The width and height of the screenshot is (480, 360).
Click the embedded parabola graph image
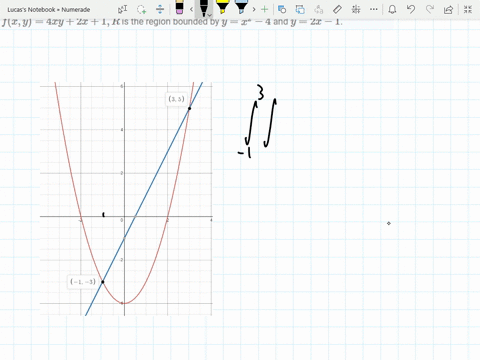126,199
